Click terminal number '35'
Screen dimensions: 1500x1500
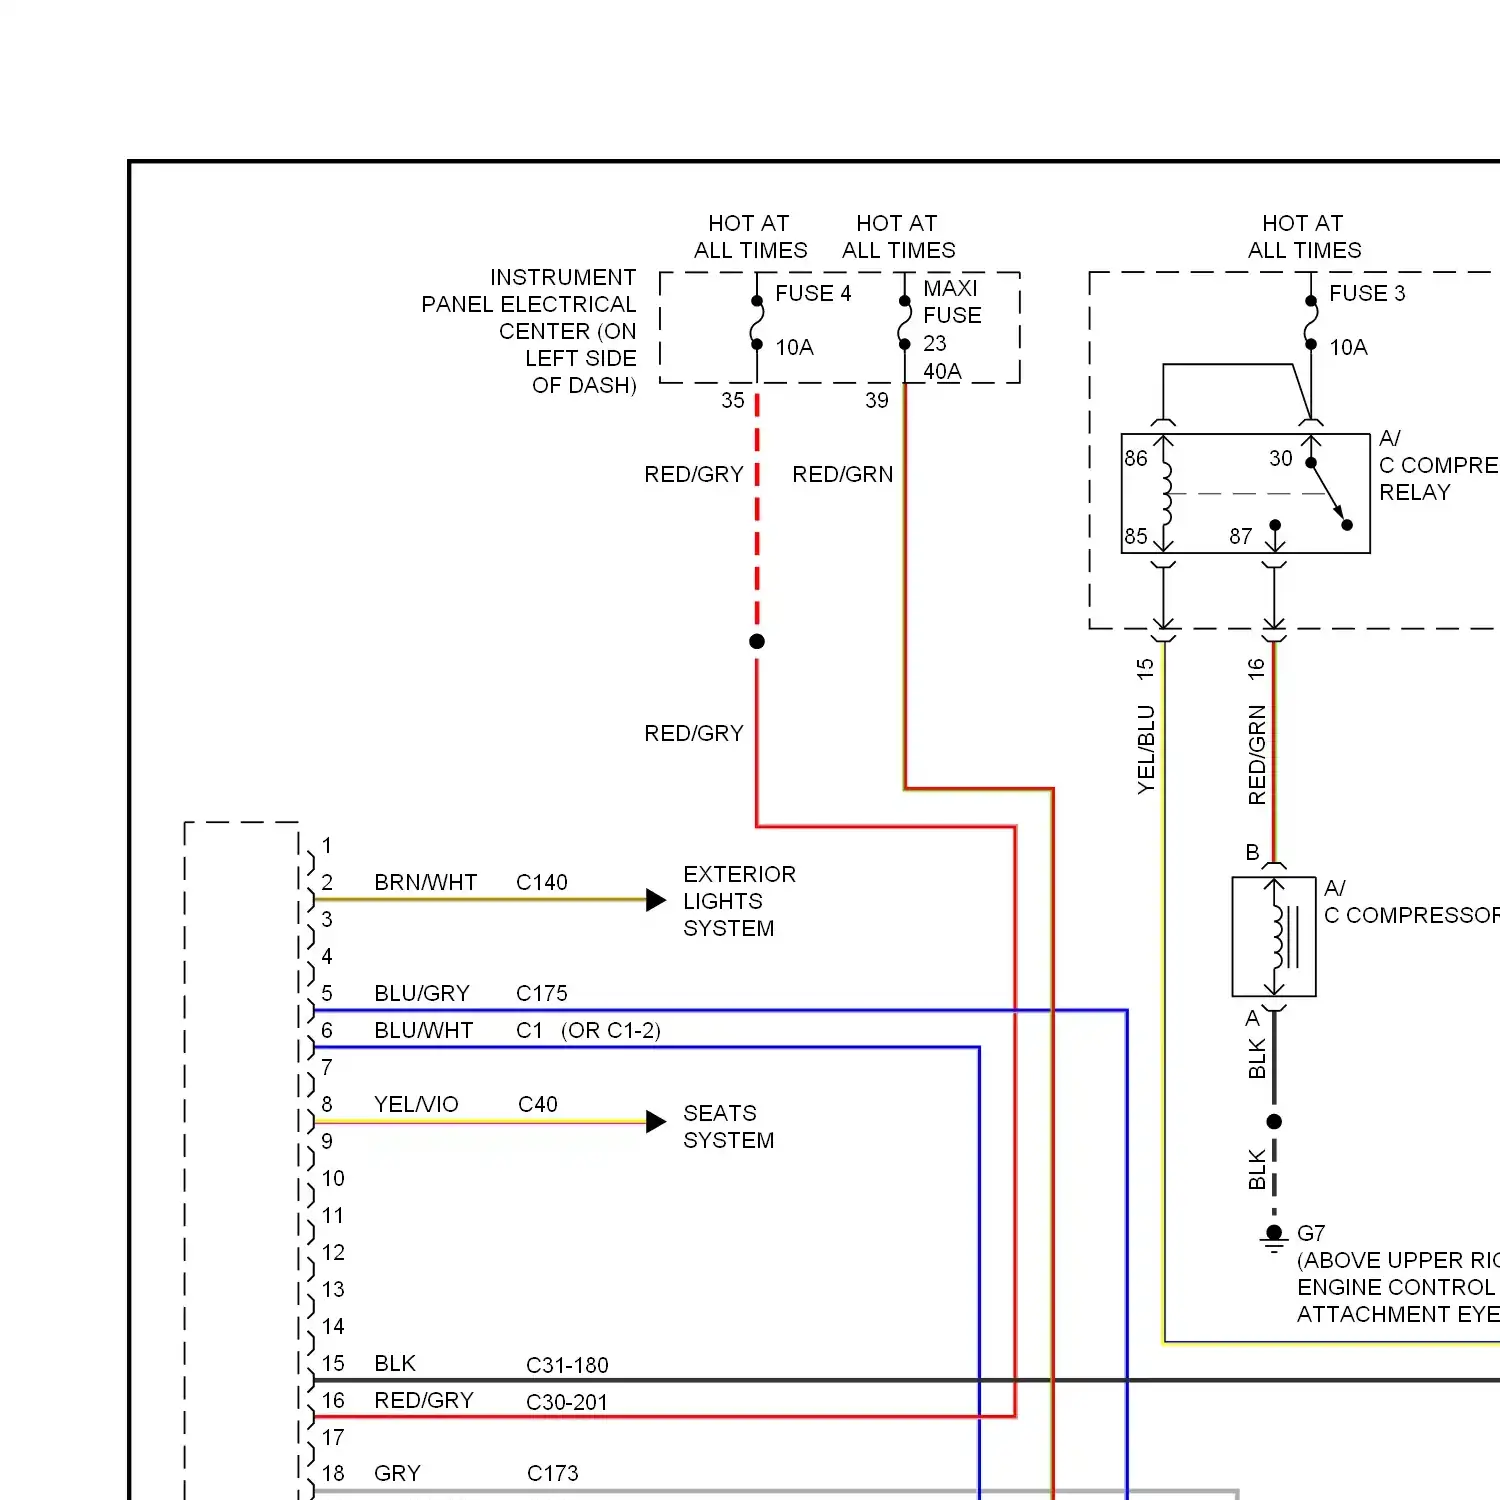pyautogui.click(x=733, y=400)
